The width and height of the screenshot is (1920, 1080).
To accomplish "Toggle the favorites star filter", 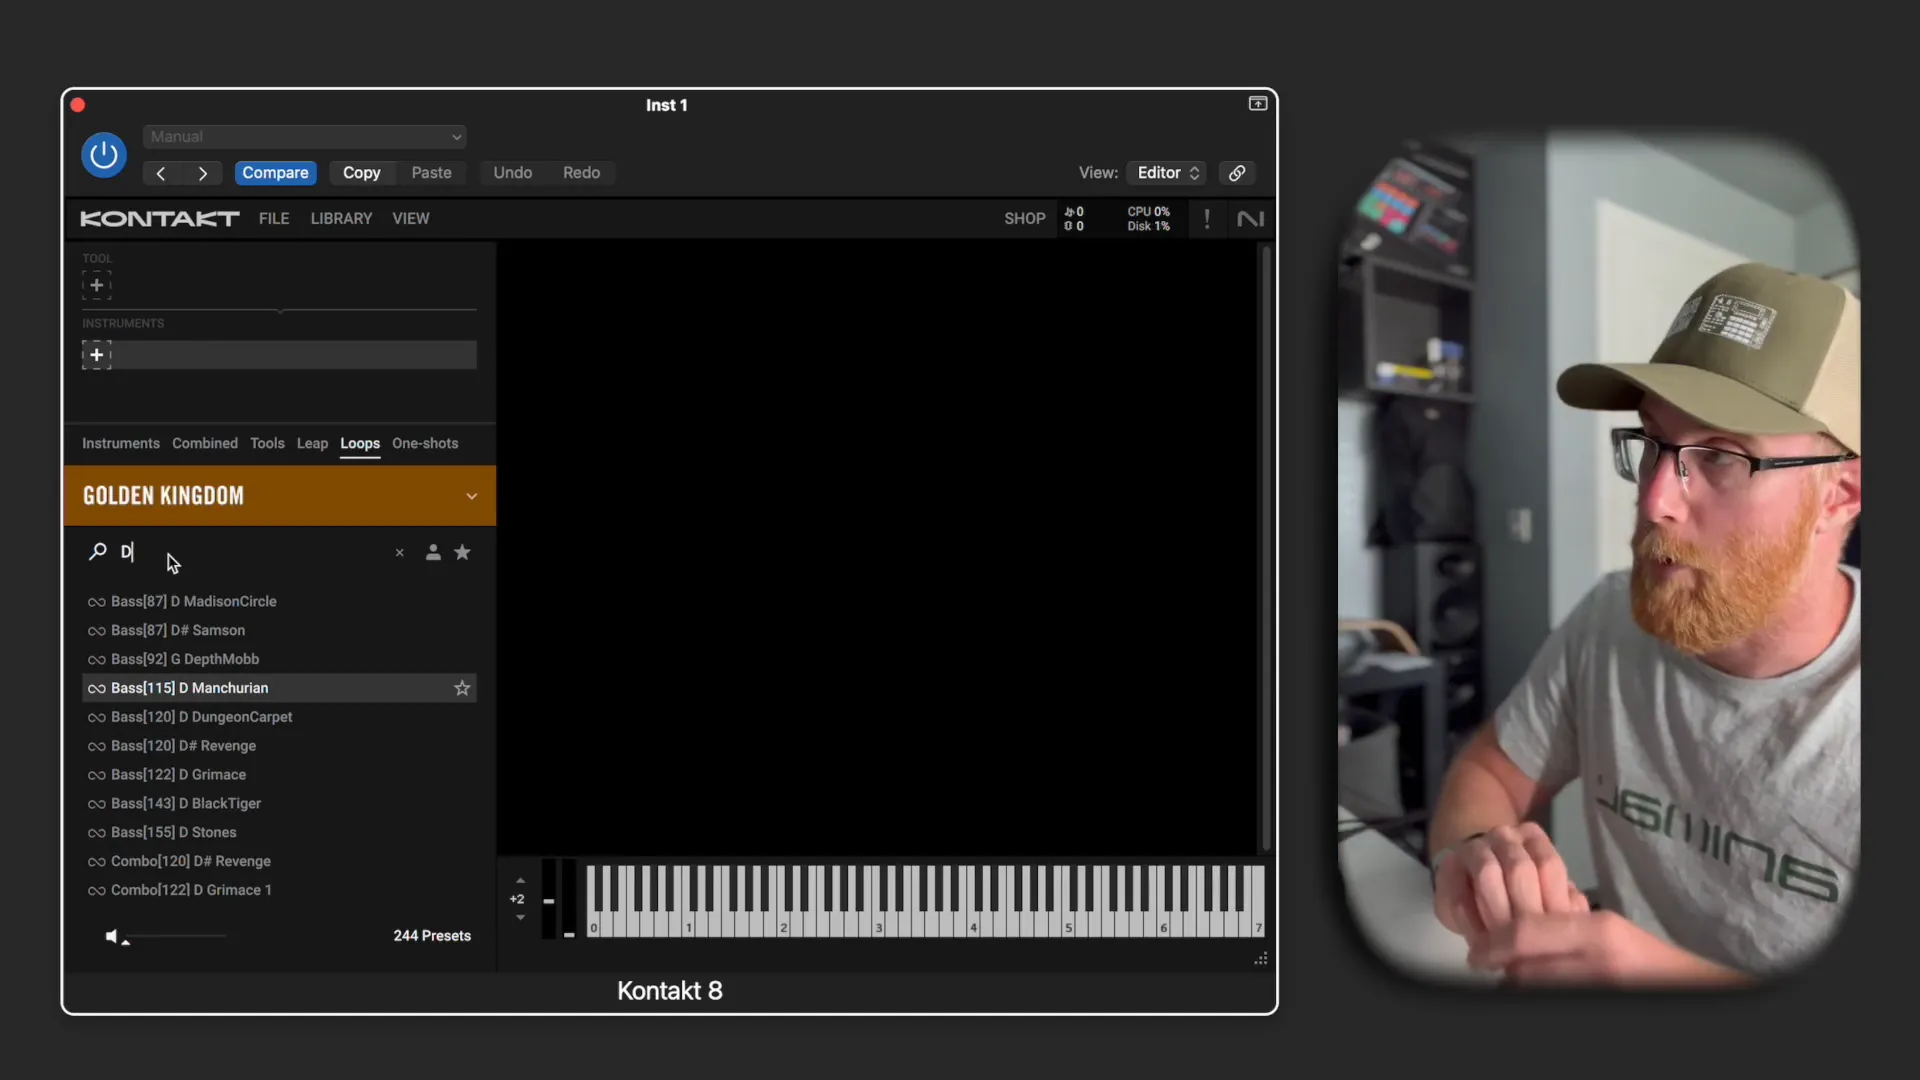I will (462, 552).
